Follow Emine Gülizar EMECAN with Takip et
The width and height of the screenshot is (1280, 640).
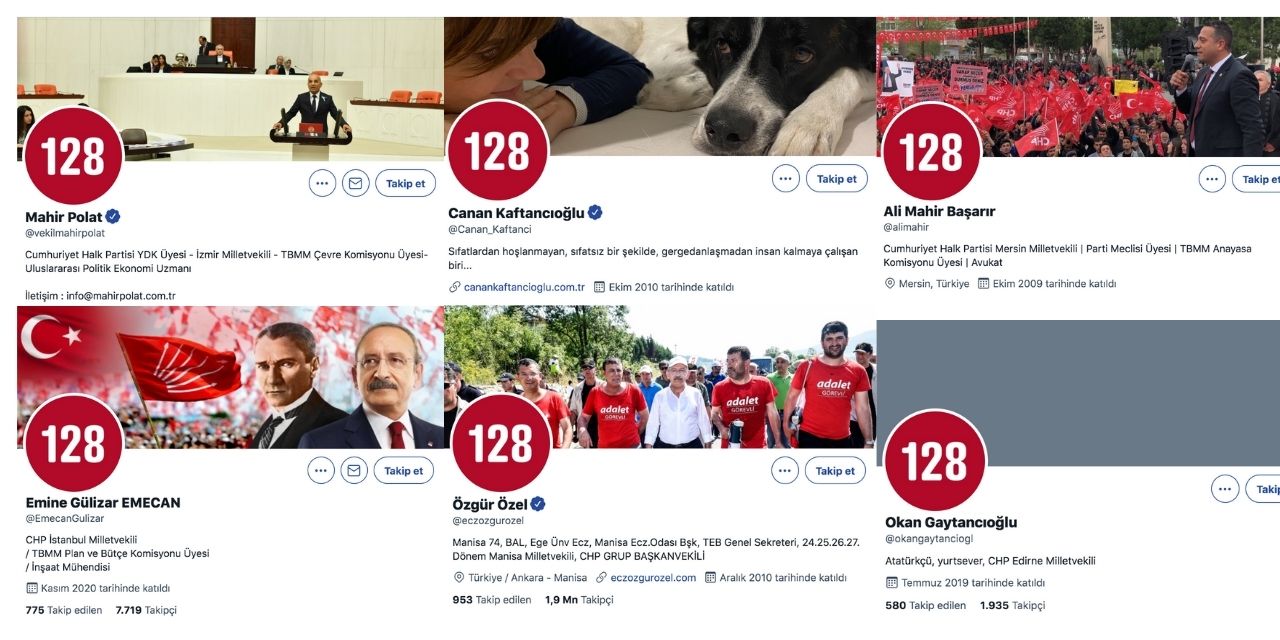(x=404, y=470)
